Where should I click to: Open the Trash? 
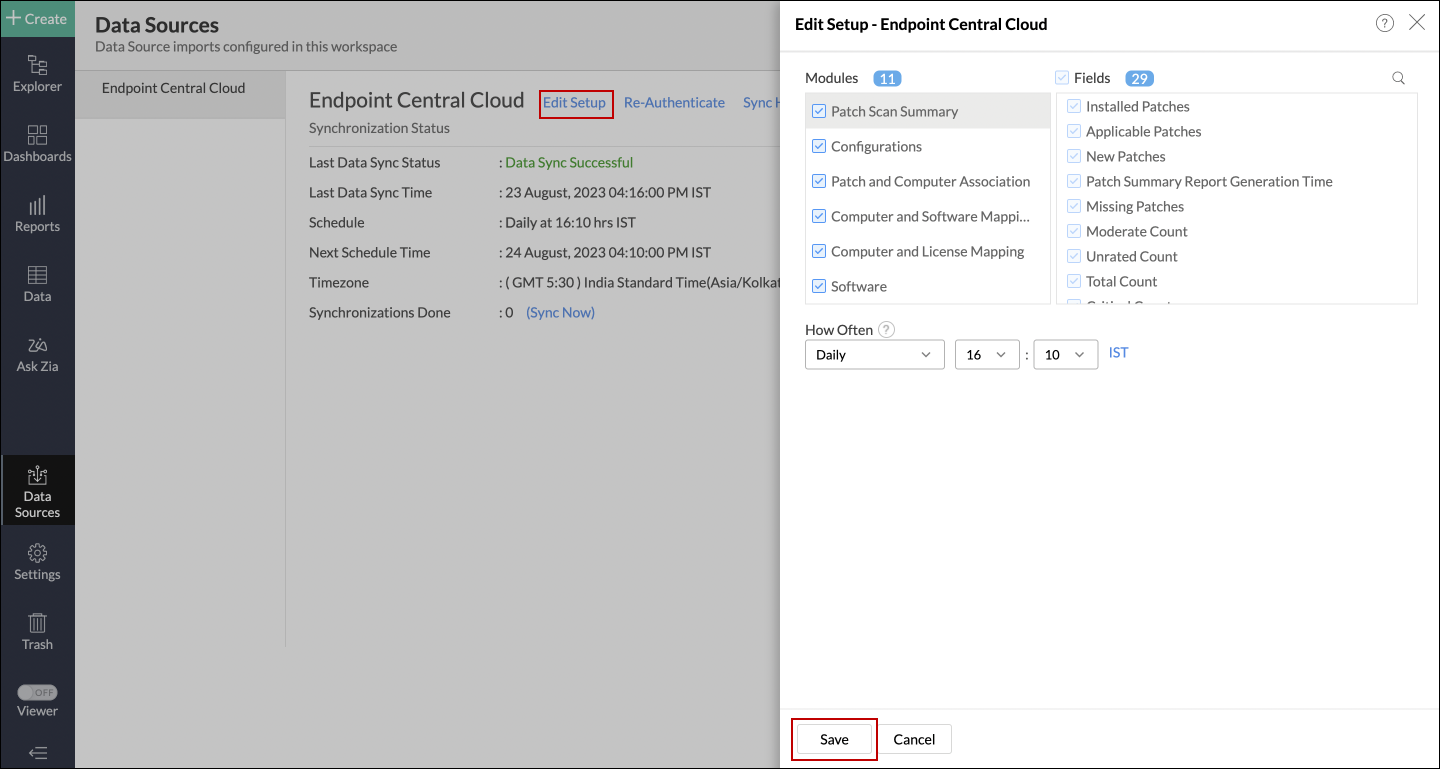38,630
